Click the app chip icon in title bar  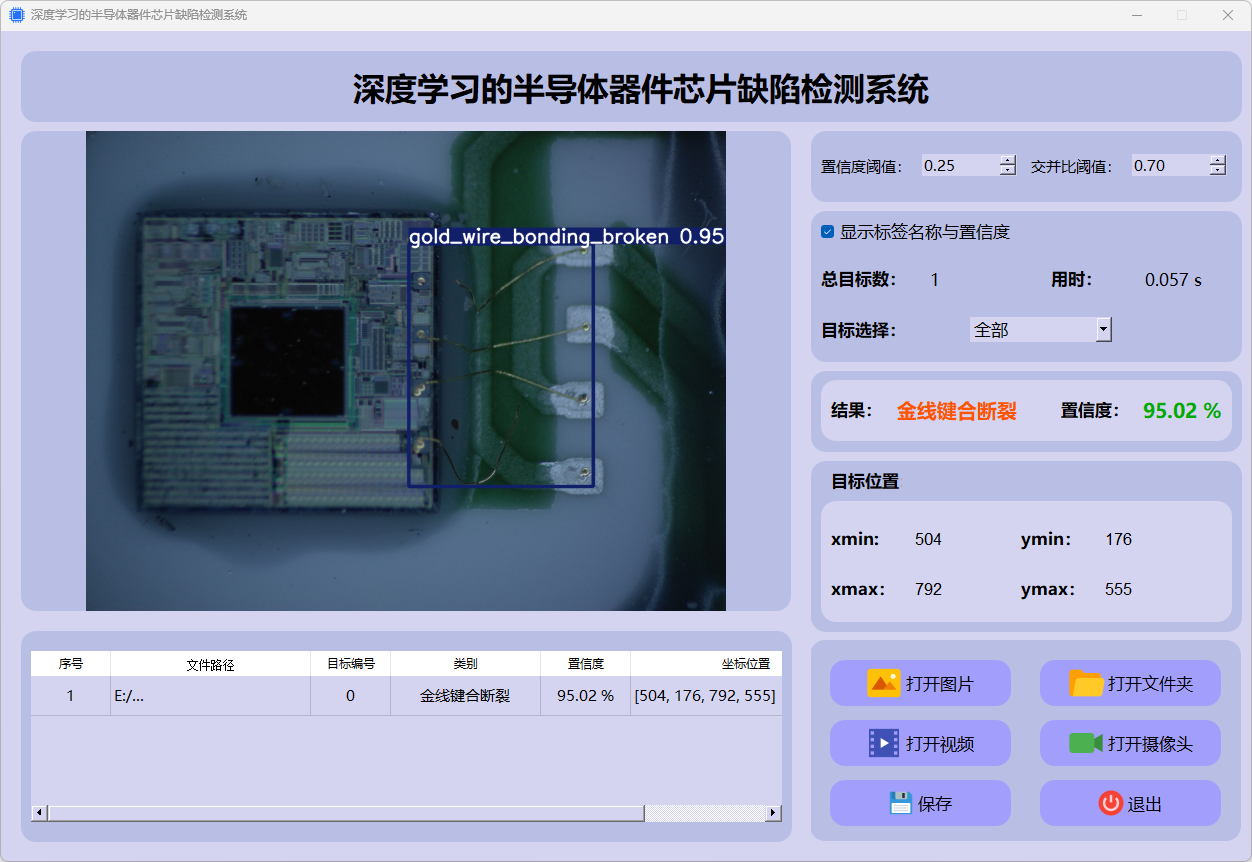pyautogui.click(x=16, y=15)
